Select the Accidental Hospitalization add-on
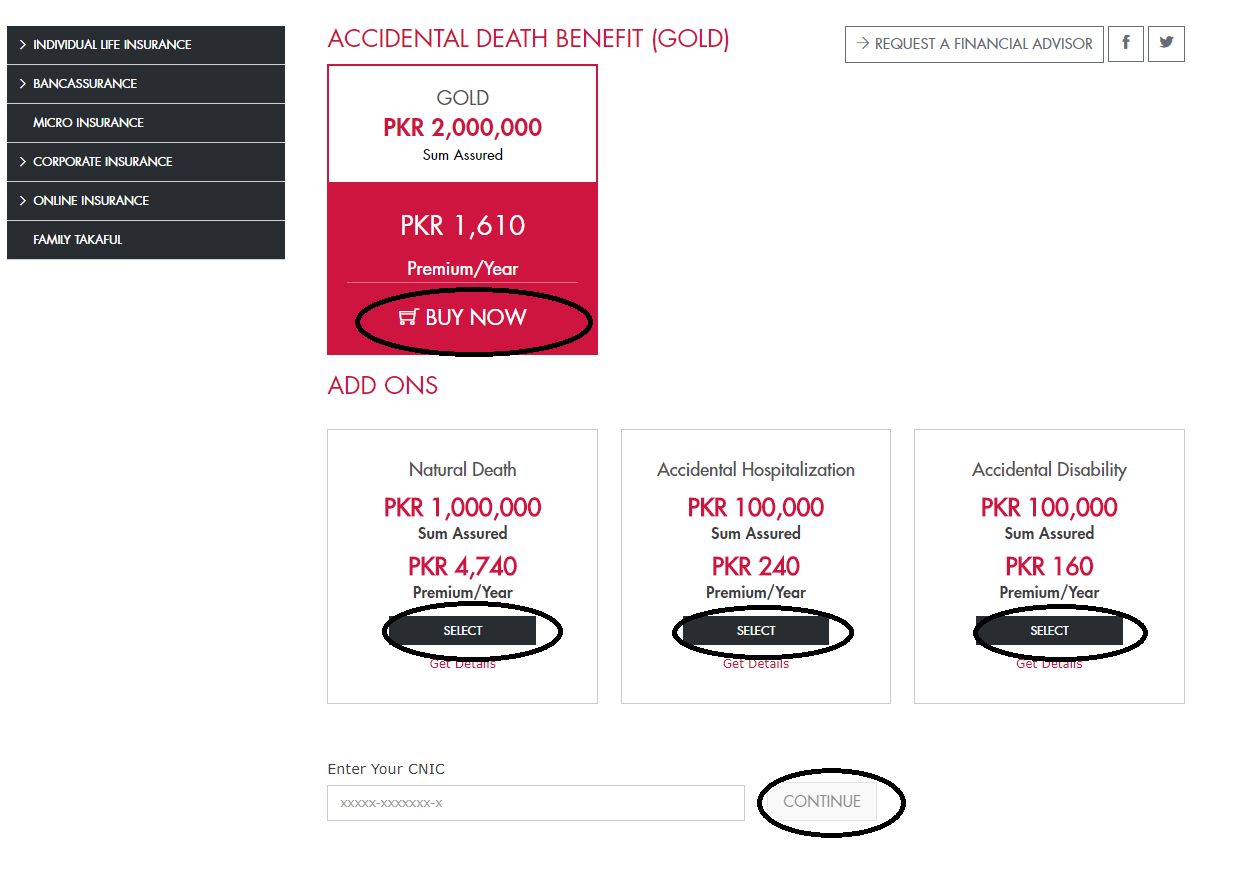The image size is (1236, 886). pyautogui.click(x=756, y=631)
